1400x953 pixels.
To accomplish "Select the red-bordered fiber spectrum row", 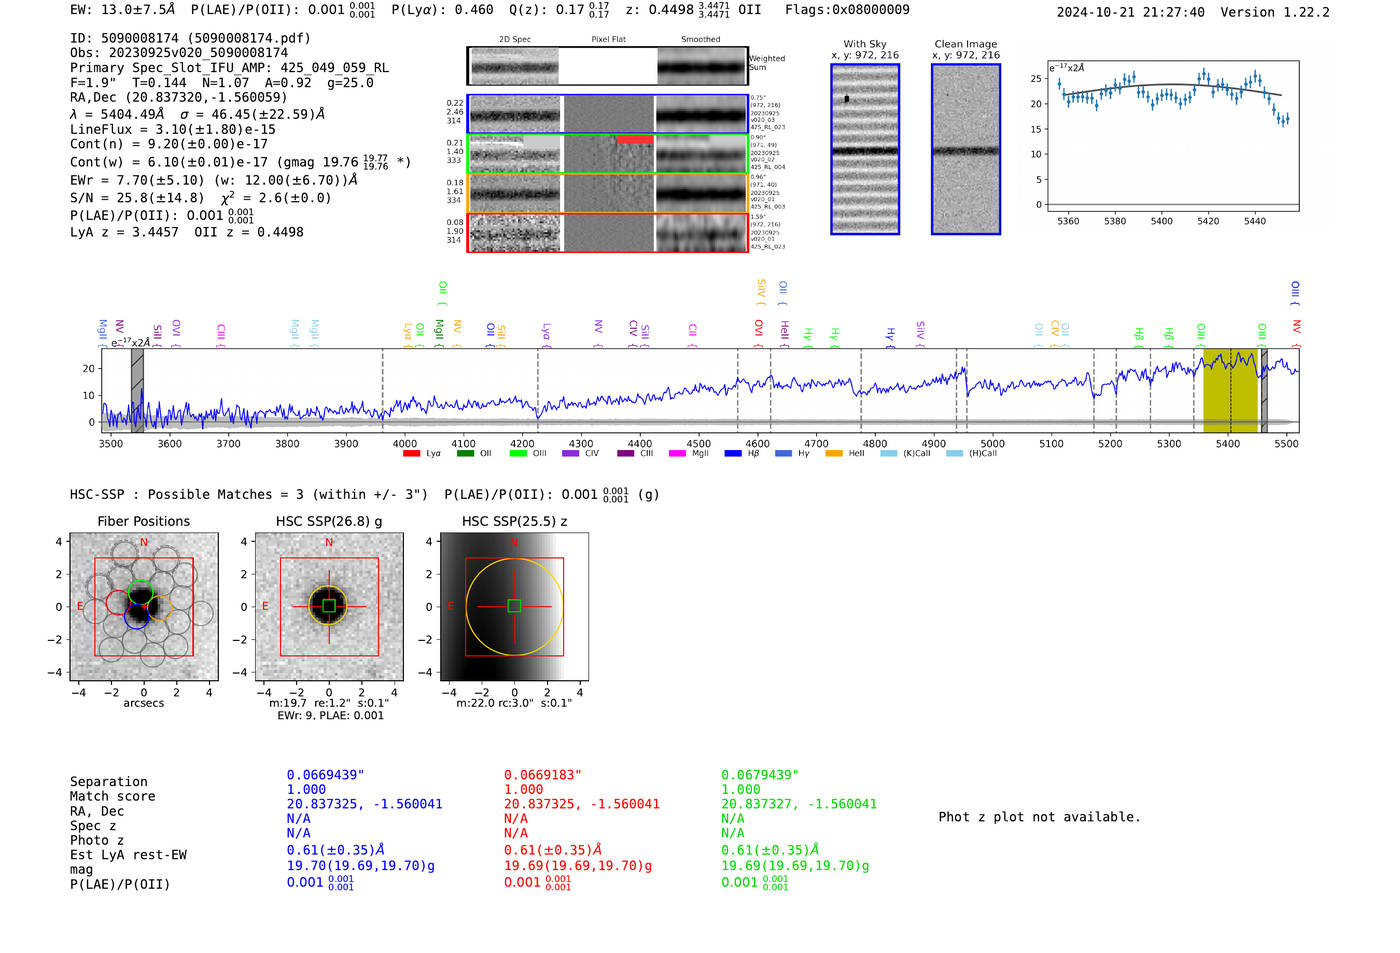I will 607,233.
